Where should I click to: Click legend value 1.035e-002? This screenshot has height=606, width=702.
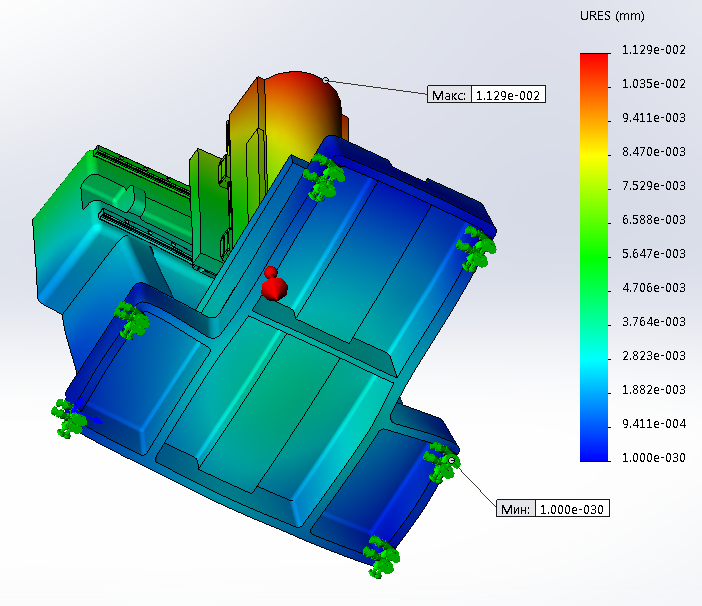[654, 84]
